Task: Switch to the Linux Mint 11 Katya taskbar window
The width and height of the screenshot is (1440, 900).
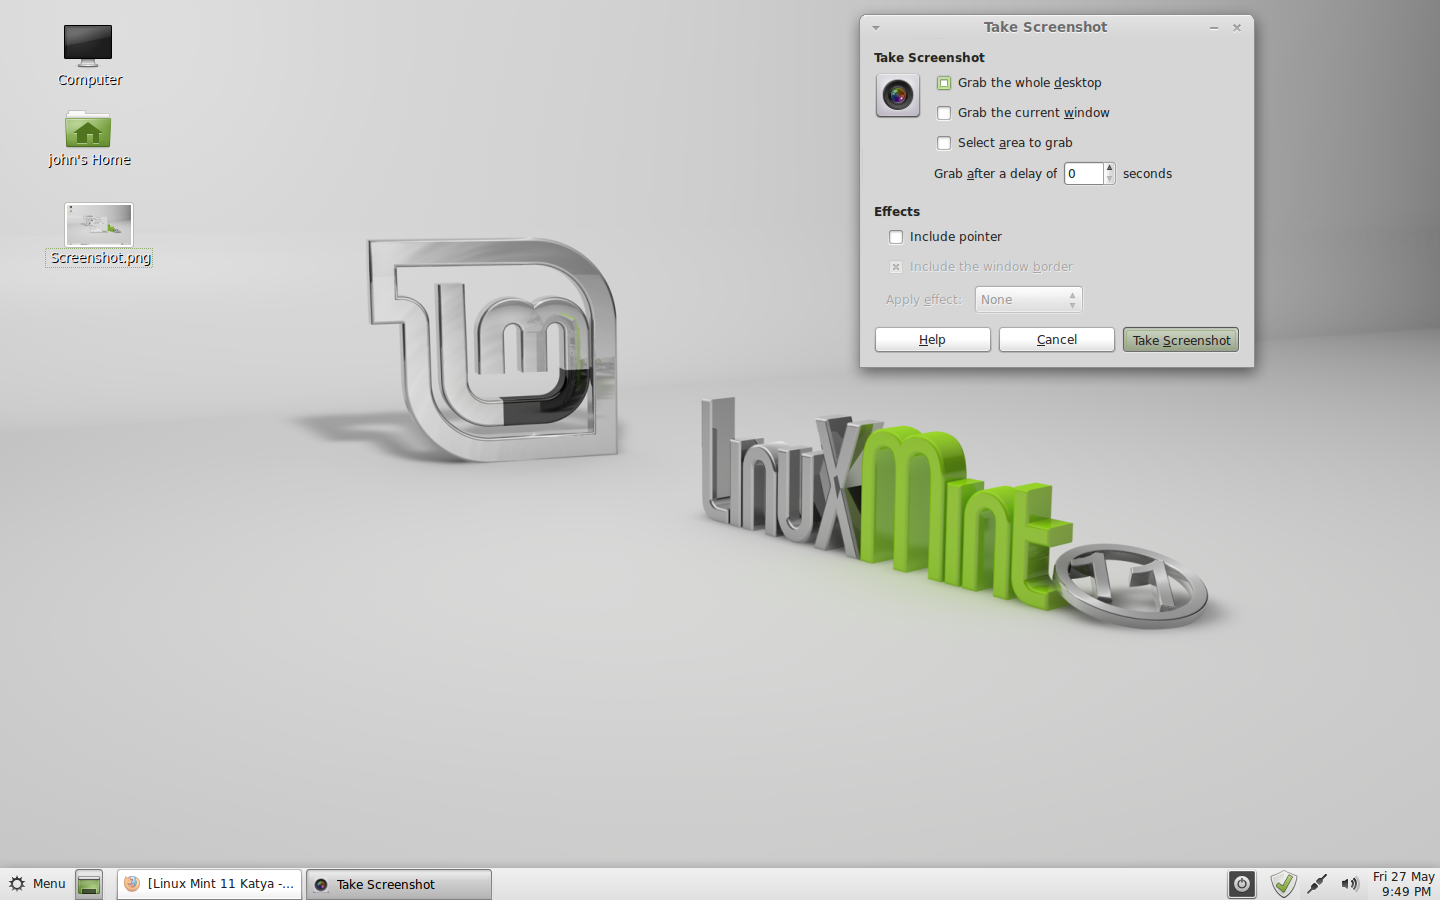Action: pyautogui.click(x=209, y=884)
